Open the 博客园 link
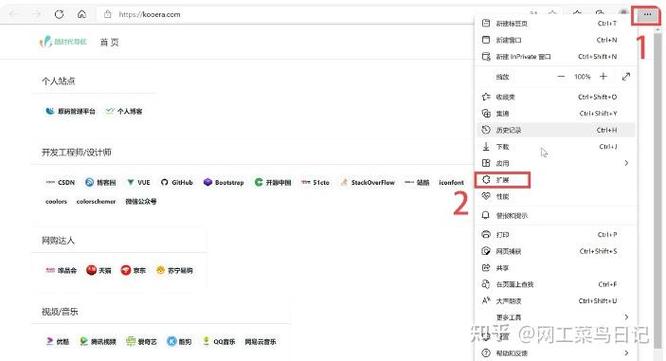The height and width of the screenshot is (361, 666). click(x=100, y=182)
